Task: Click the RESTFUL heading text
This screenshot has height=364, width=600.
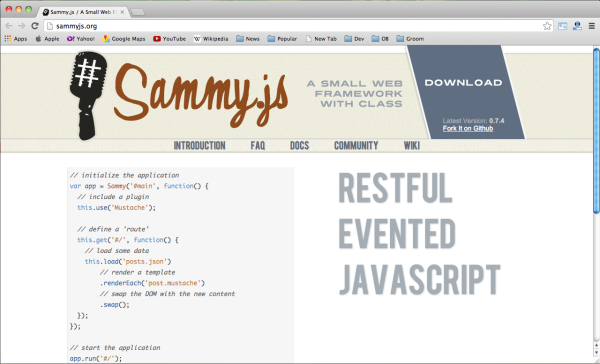Action: click(x=395, y=188)
